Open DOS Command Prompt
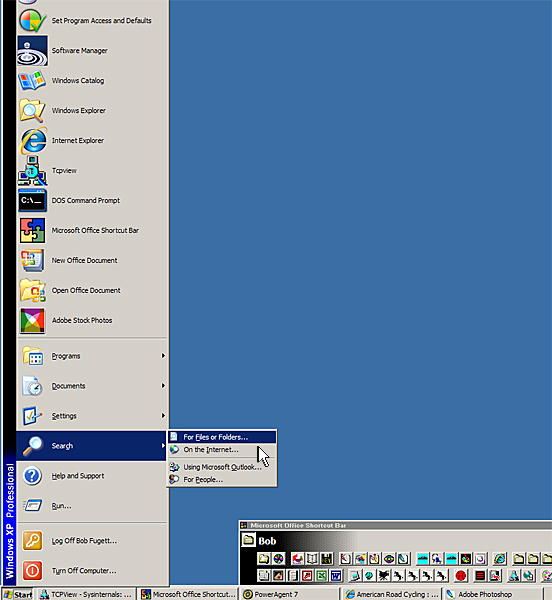The height and width of the screenshot is (600, 552). [x=92, y=200]
